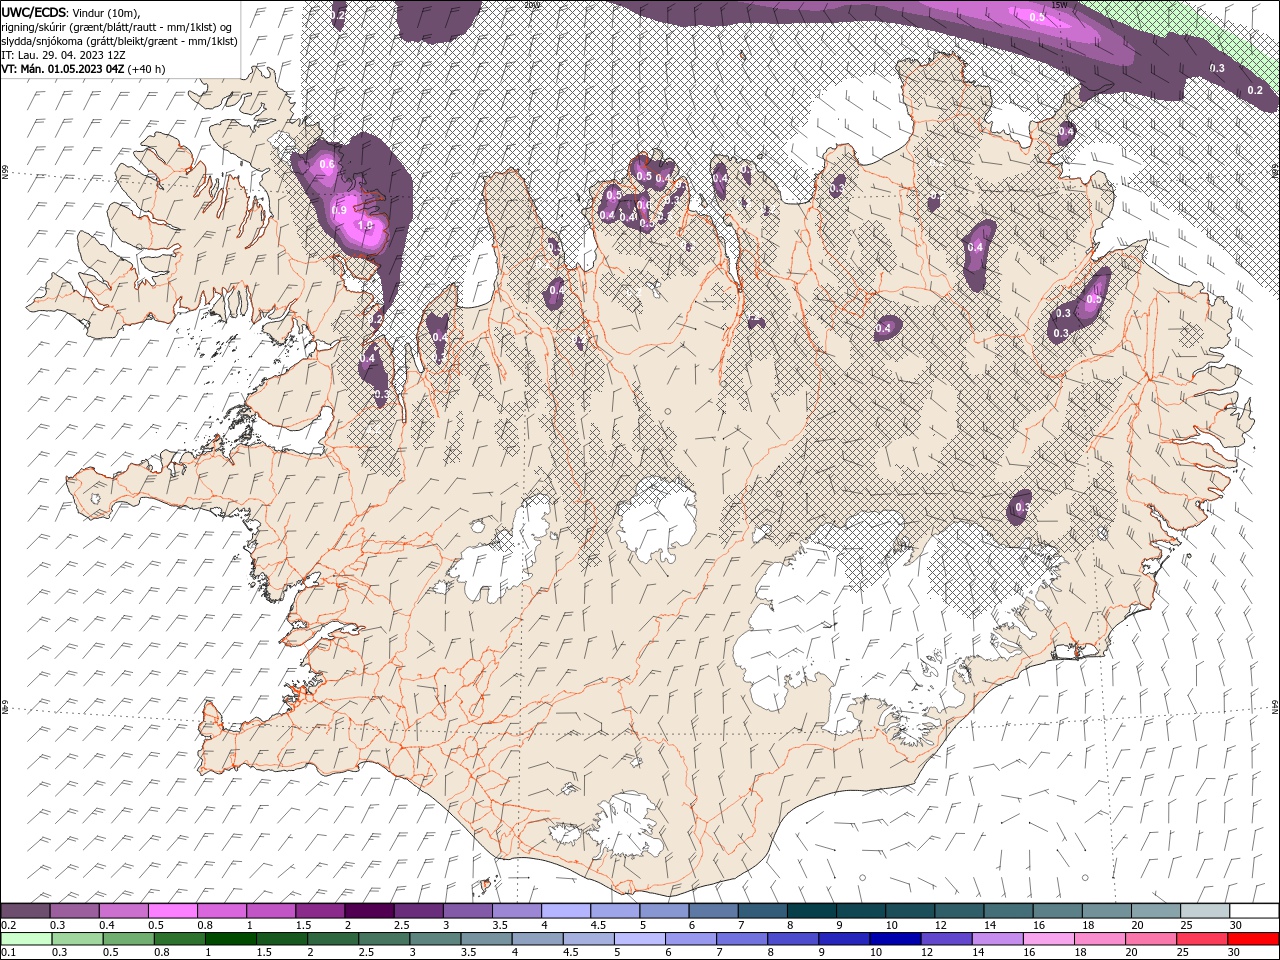Click the palest green 0.1–0.3 rain scale swatch

click(x=26, y=939)
